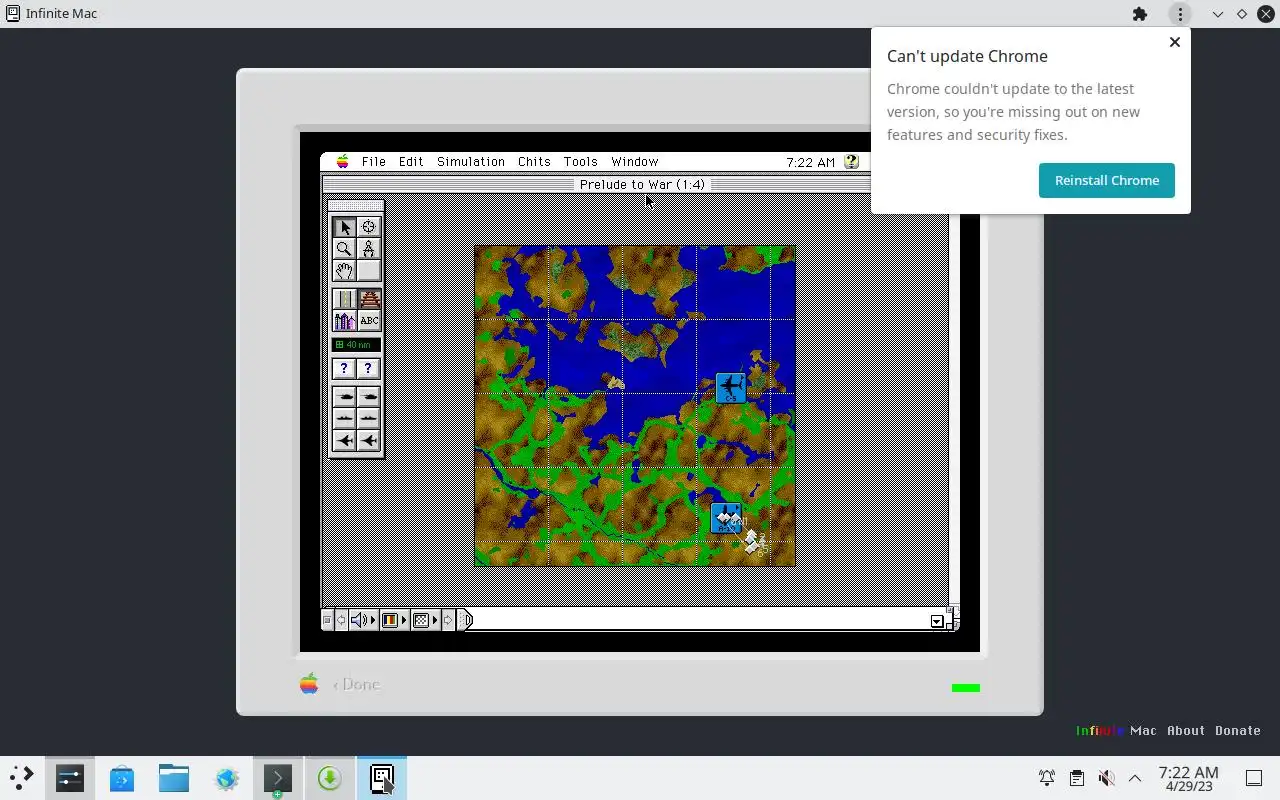
Task: Select the arrow pointer tool
Action: pos(344,228)
